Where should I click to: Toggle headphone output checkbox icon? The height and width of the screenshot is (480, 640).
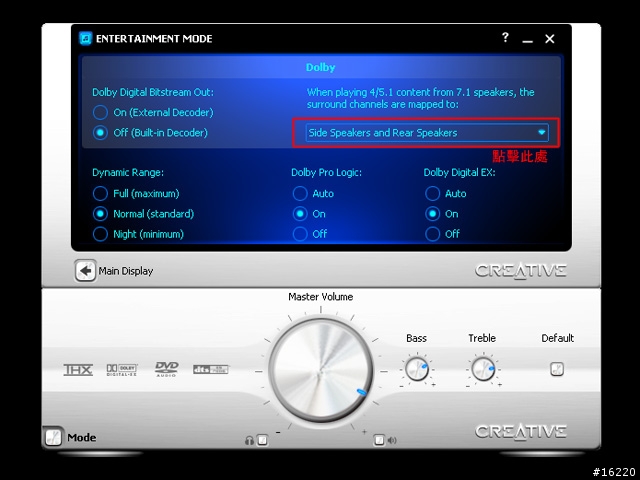(x=262, y=440)
